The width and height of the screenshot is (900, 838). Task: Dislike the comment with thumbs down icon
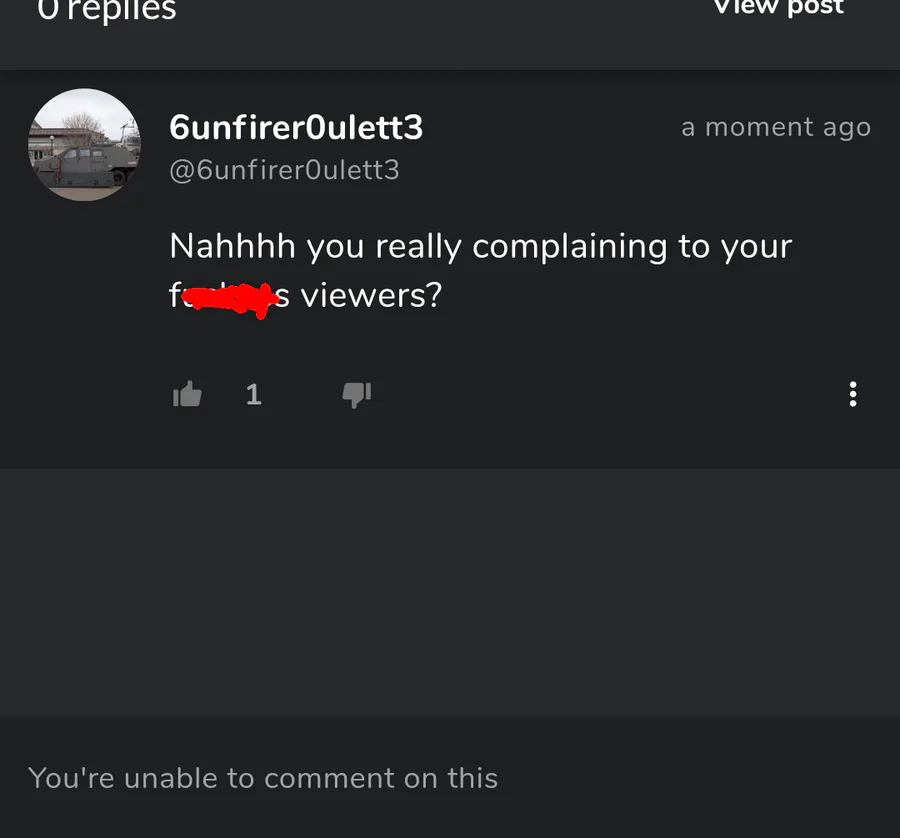tap(356, 395)
